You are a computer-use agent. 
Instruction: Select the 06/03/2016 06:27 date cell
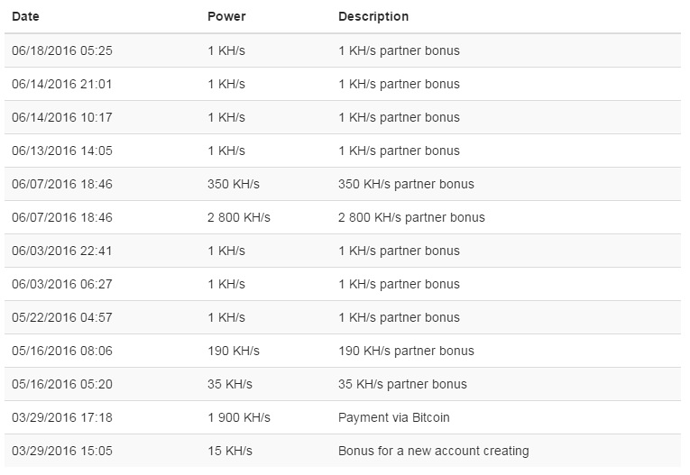tap(62, 284)
